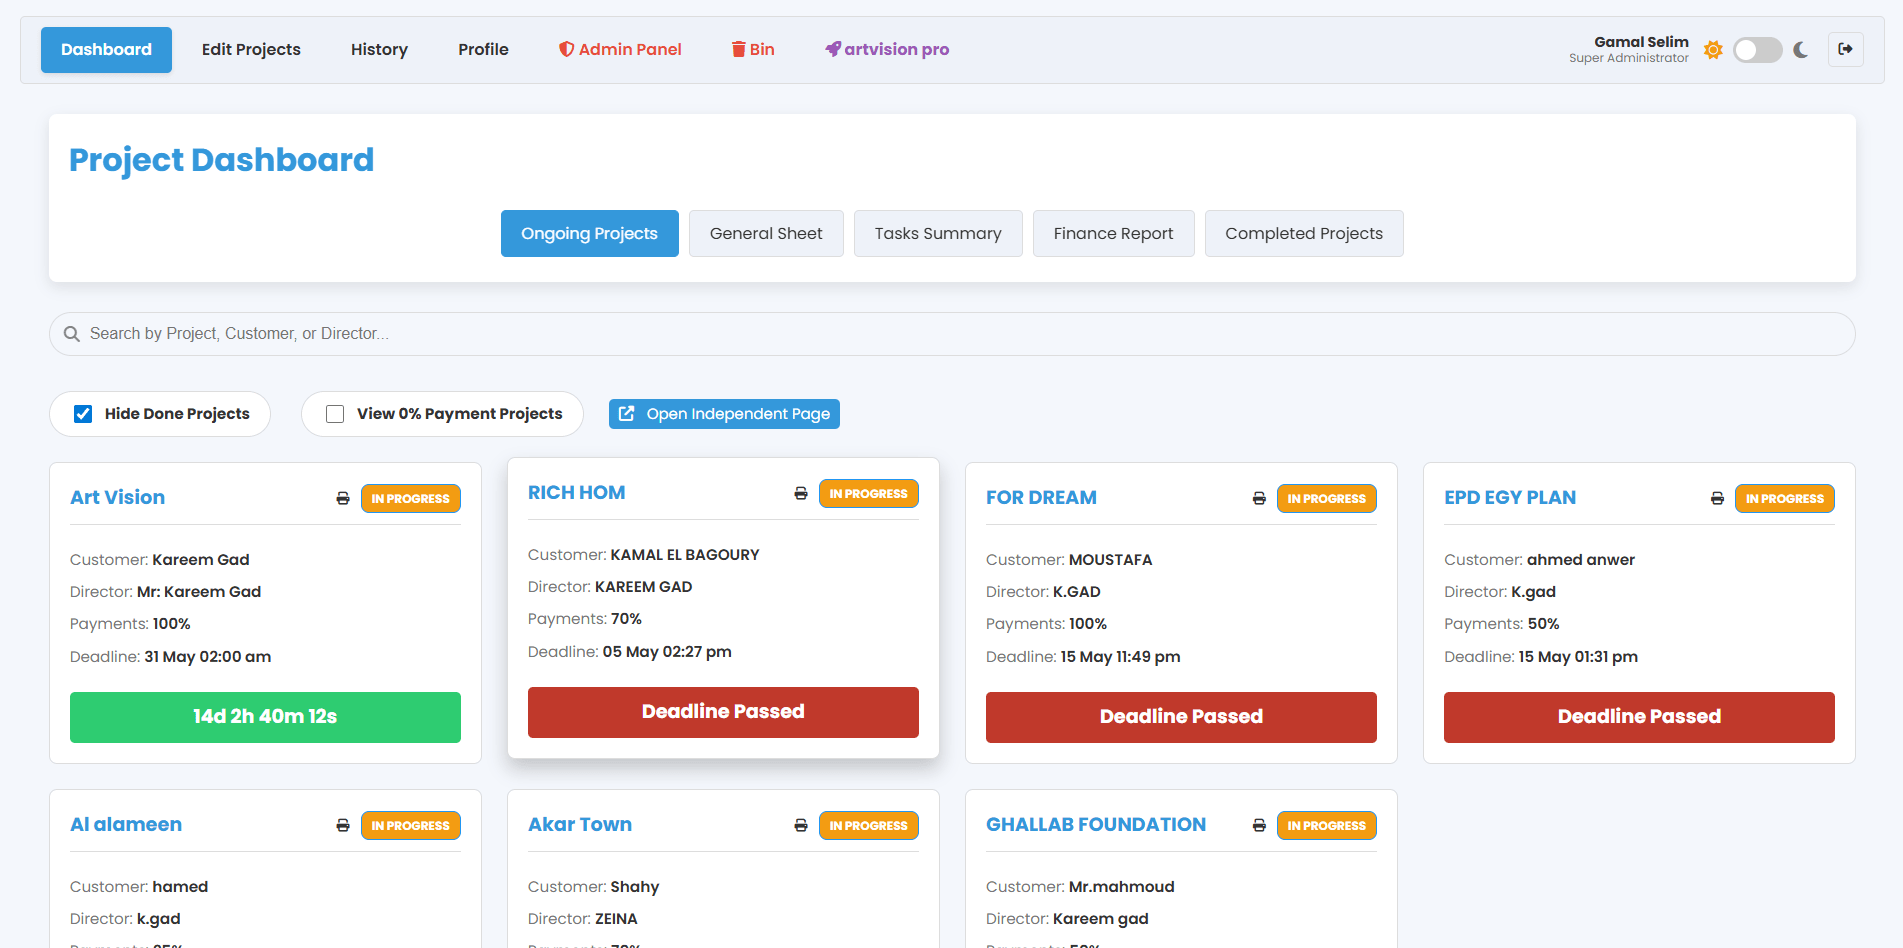Open the Dashboard nav item

tap(106, 50)
